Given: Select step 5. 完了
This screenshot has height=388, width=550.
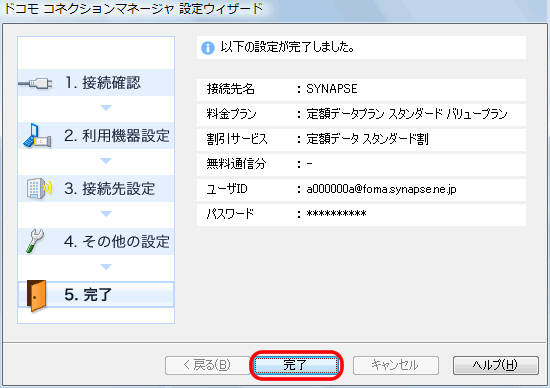Looking at the screenshot, I should click(x=96, y=295).
